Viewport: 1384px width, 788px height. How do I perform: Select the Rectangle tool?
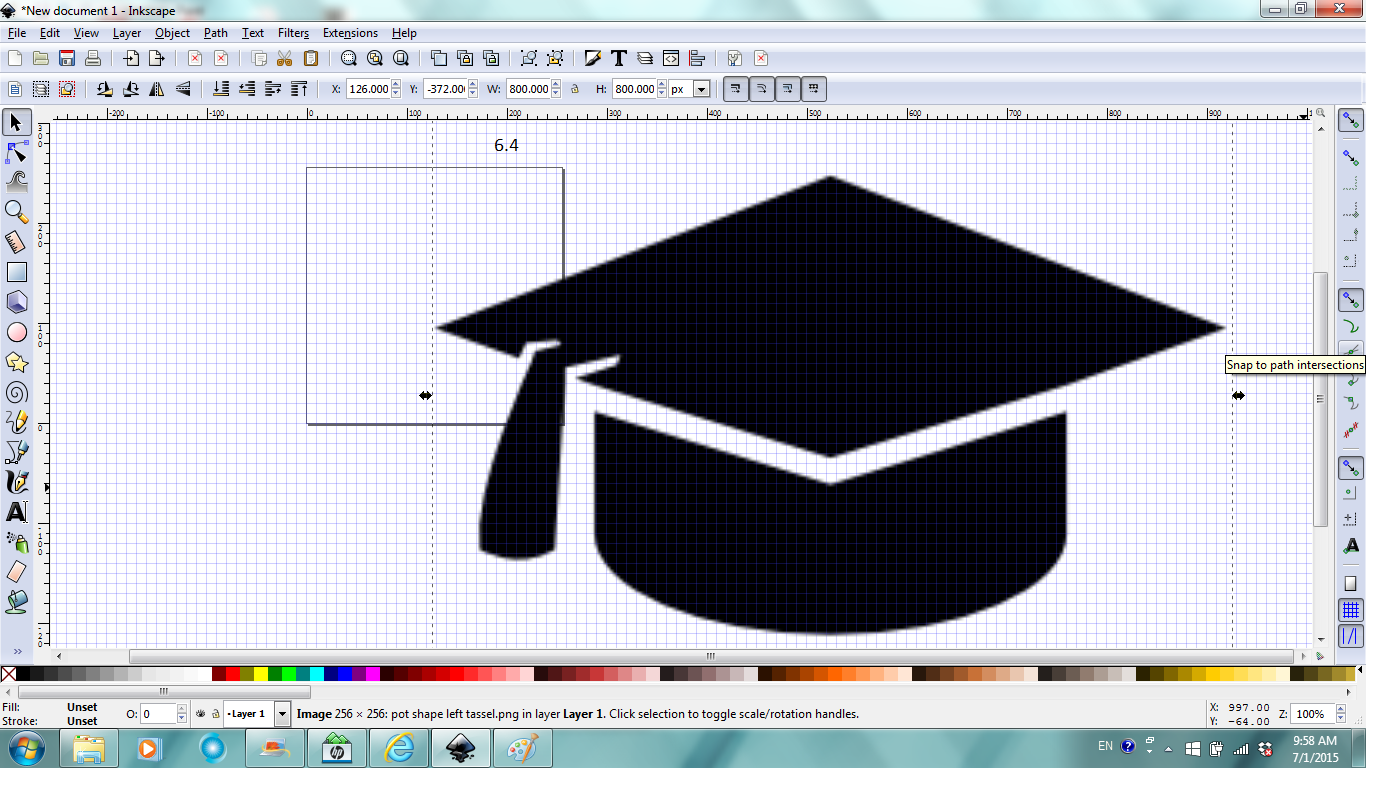pyautogui.click(x=16, y=271)
